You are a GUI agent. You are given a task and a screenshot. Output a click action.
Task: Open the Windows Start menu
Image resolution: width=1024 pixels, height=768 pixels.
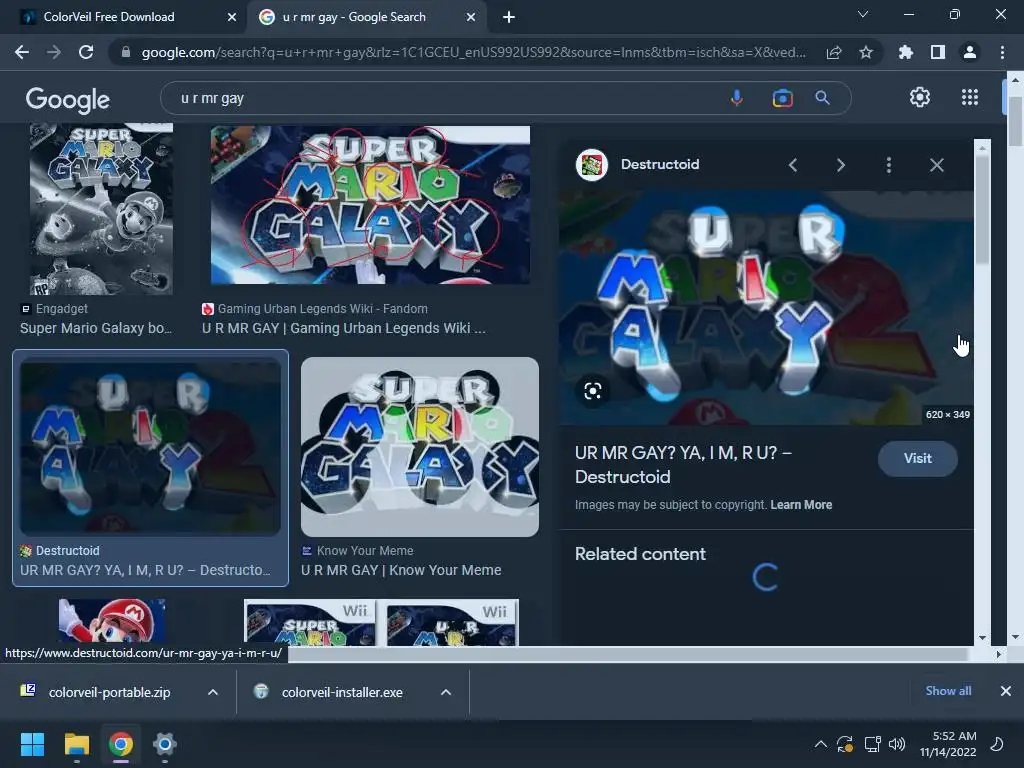click(x=32, y=744)
